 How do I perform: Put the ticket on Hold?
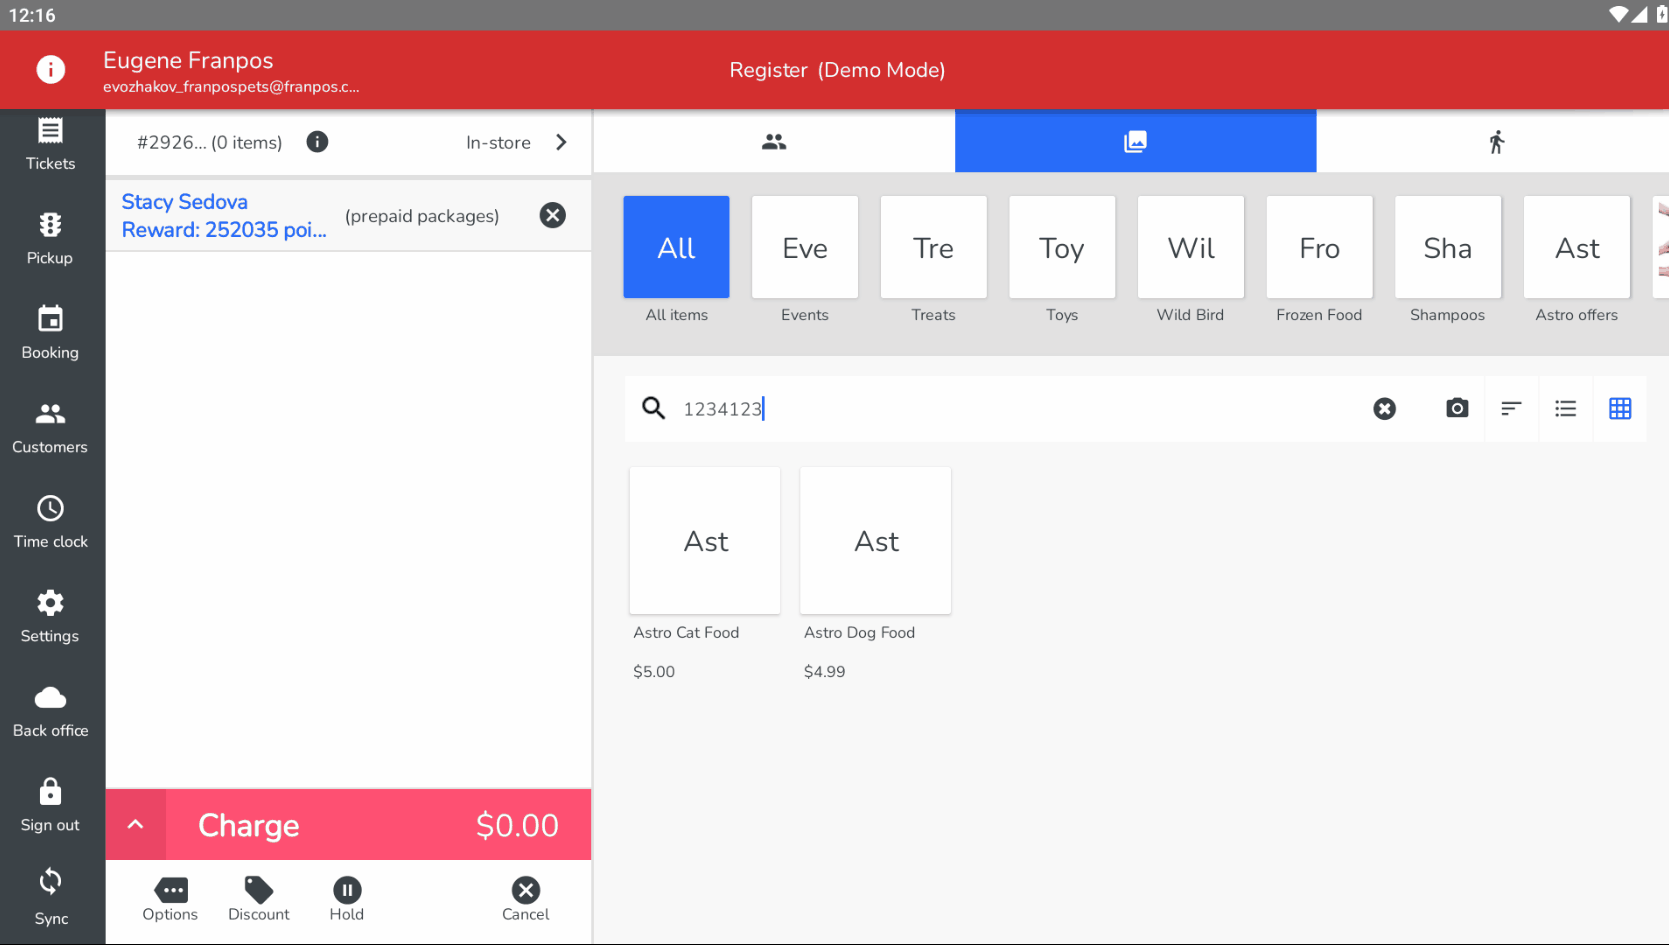347,899
